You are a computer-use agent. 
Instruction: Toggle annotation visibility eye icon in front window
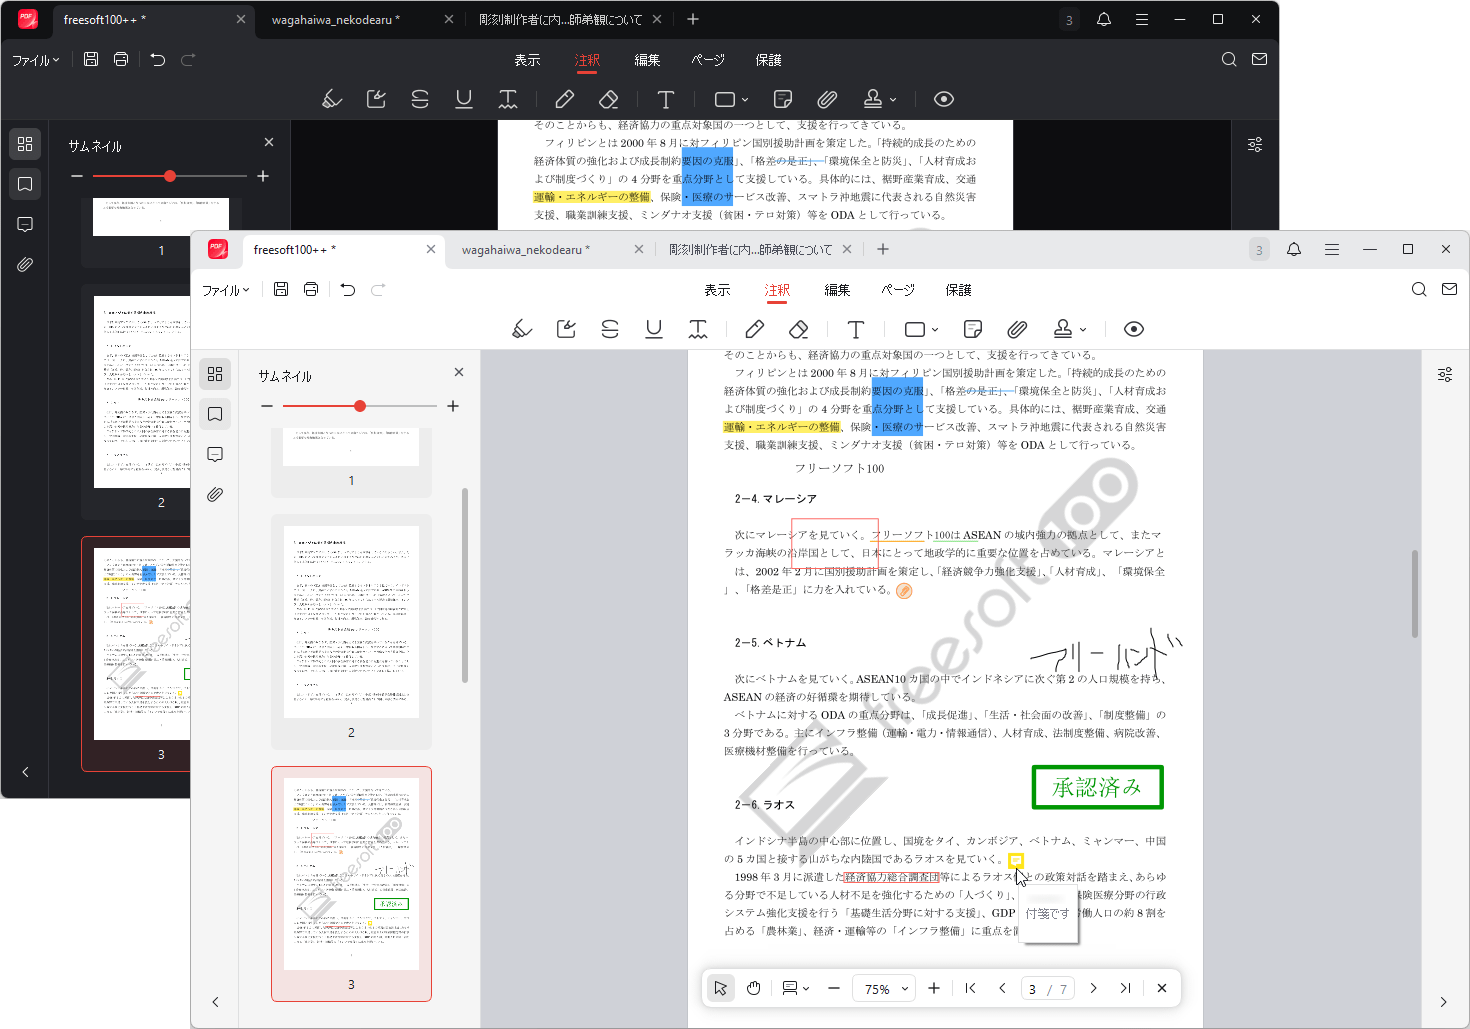[1133, 329]
